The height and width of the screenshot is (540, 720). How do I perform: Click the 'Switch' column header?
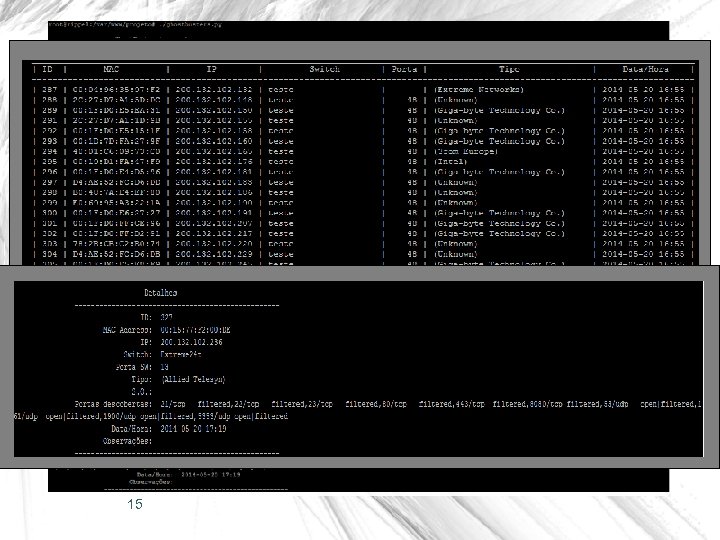click(x=324, y=69)
